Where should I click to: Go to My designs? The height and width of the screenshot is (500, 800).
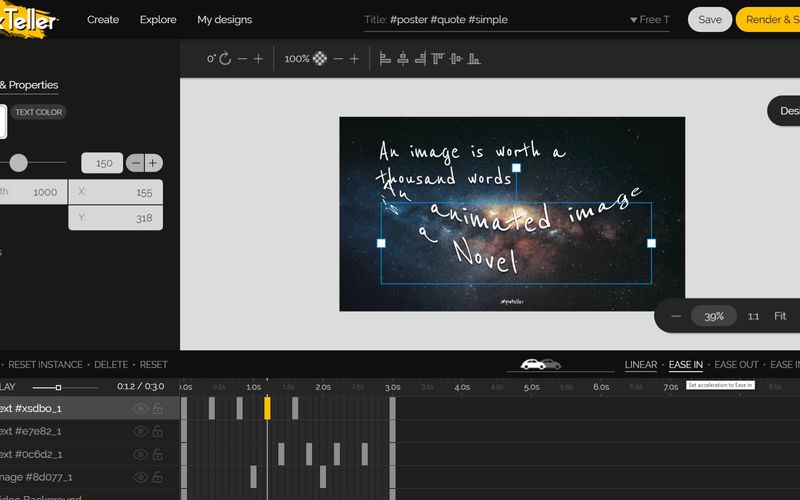point(224,19)
